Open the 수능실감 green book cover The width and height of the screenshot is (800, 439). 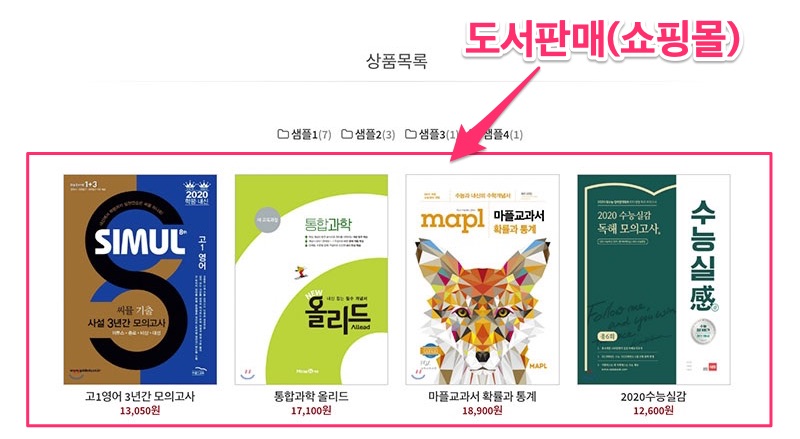click(654, 279)
